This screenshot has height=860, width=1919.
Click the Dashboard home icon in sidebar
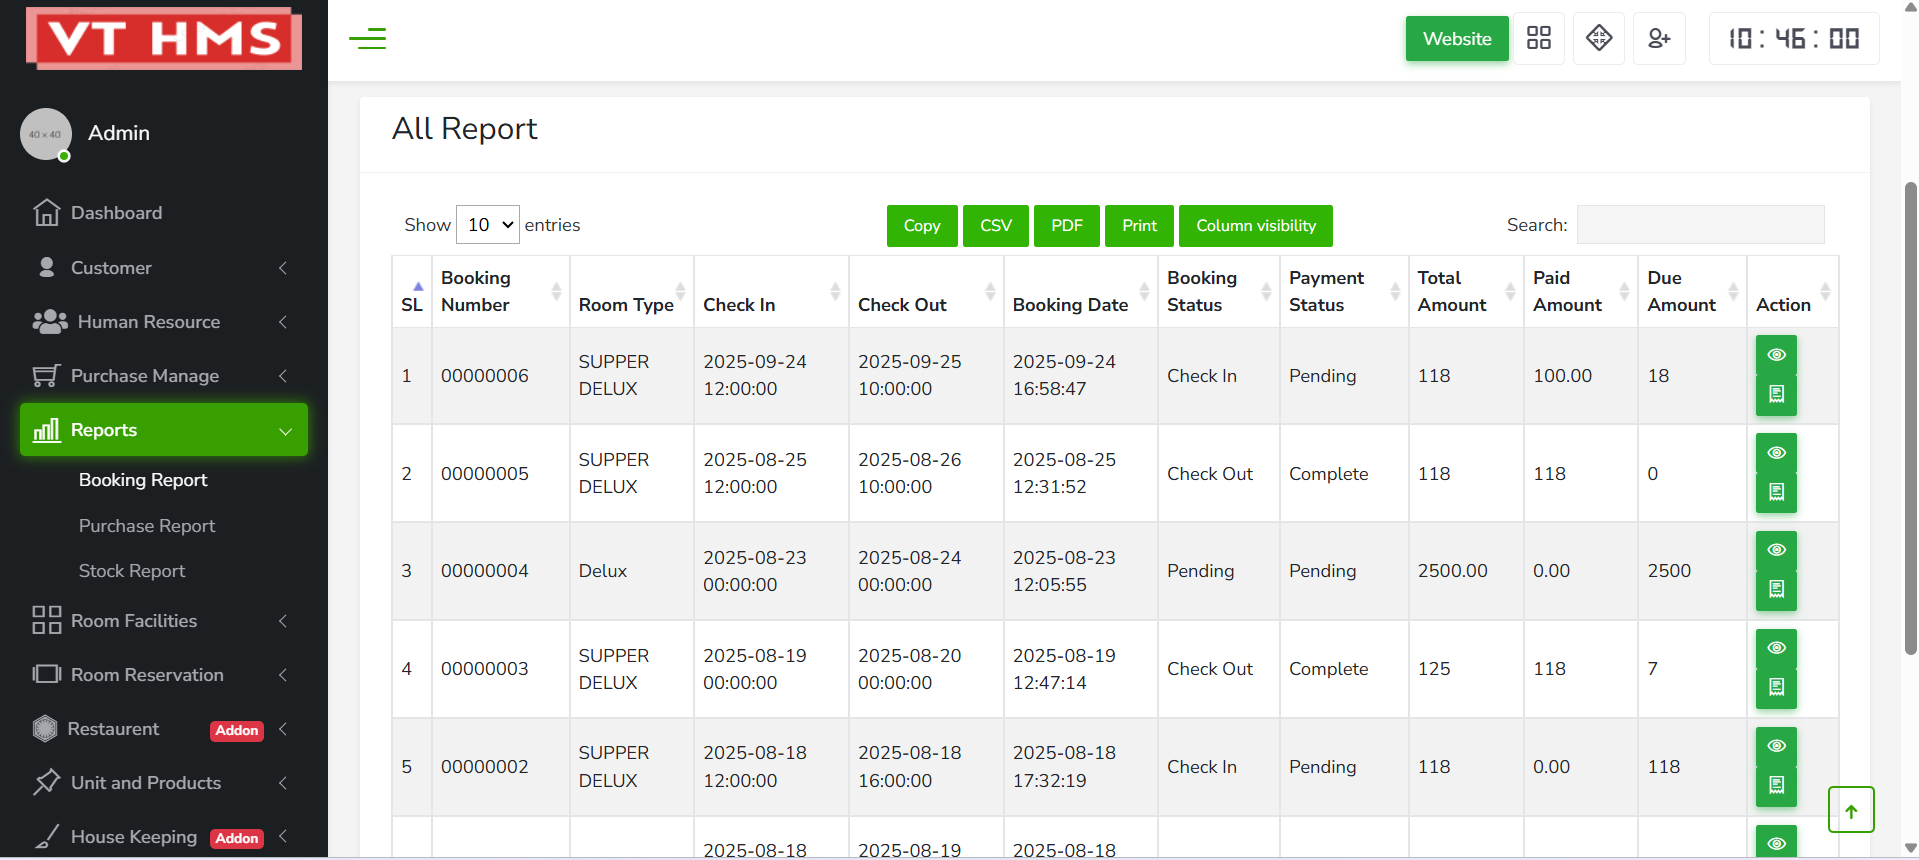pyautogui.click(x=46, y=213)
